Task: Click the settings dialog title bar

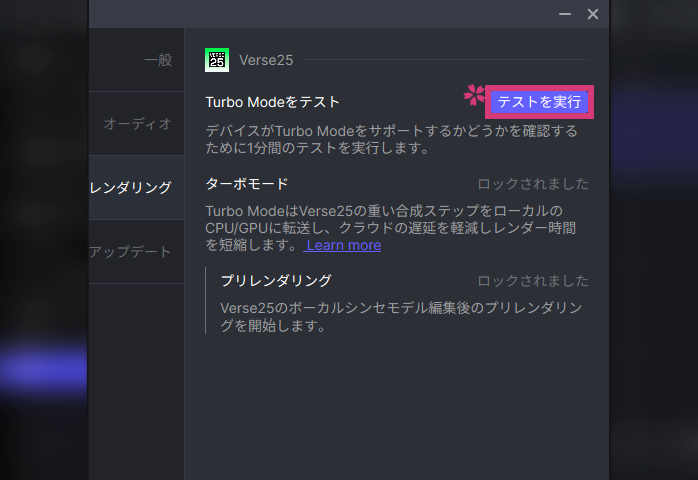Action: [x=320, y=14]
